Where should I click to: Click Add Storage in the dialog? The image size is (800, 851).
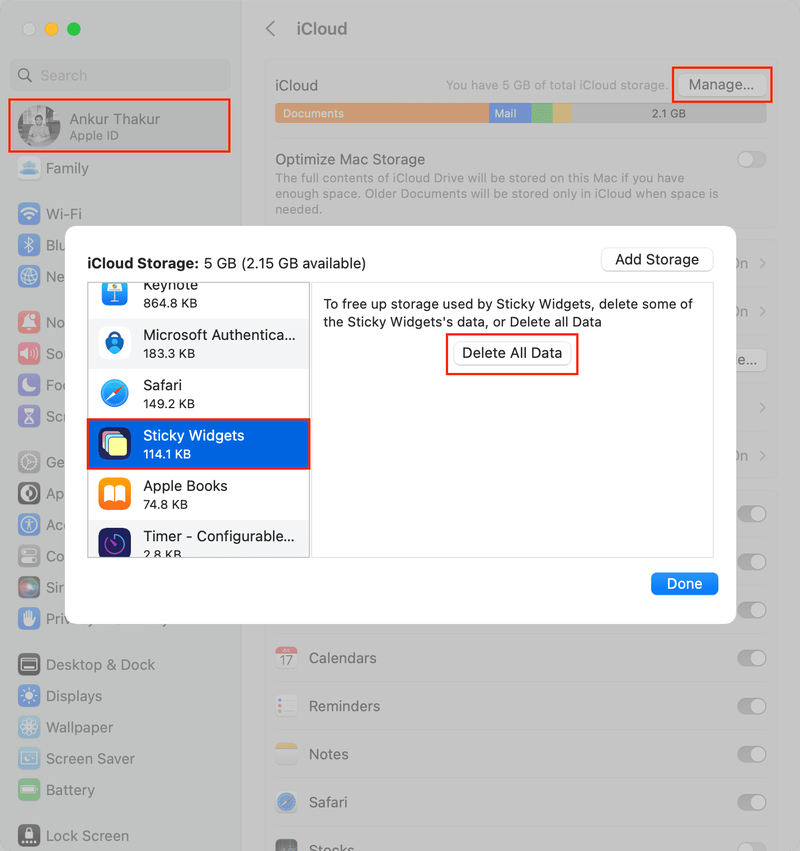657,259
